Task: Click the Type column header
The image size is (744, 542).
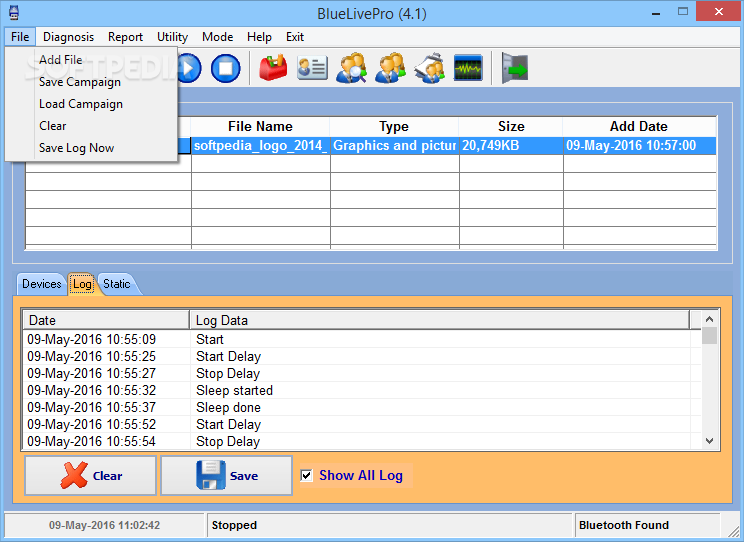Action: point(394,126)
